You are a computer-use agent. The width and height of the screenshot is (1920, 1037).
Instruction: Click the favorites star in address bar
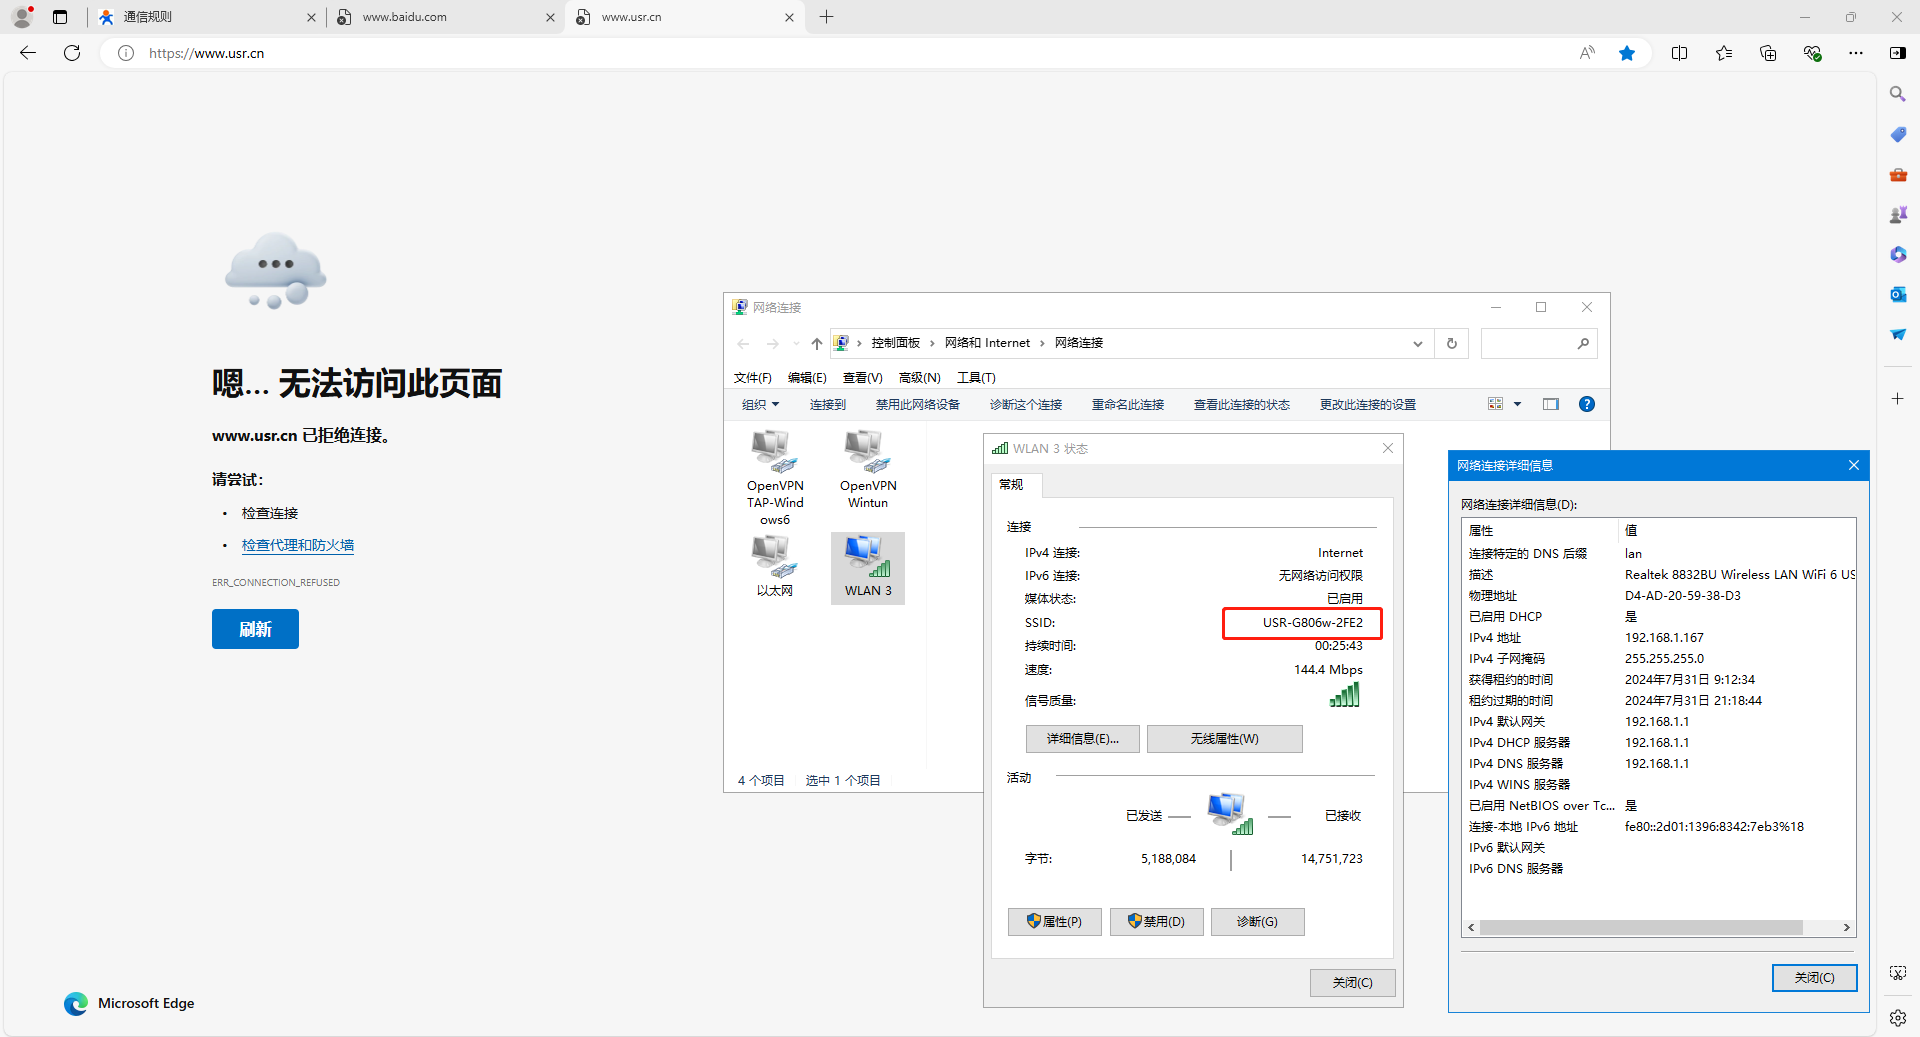click(x=1627, y=53)
